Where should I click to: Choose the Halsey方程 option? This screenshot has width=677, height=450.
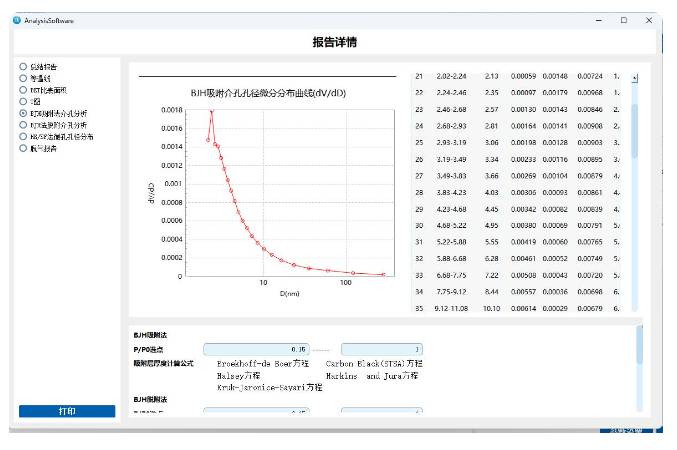[238, 376]
